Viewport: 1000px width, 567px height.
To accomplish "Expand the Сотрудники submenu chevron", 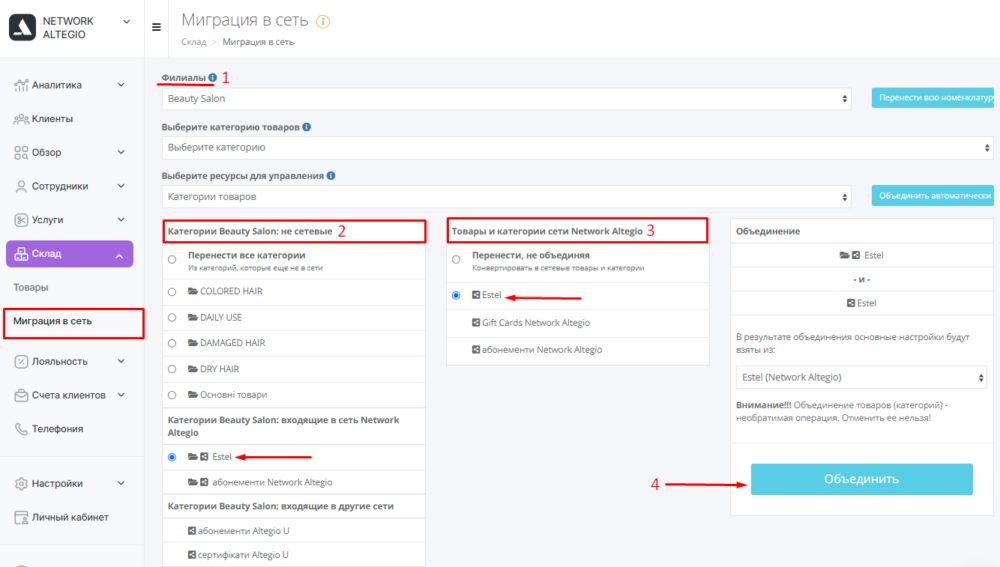I will 121,186.
